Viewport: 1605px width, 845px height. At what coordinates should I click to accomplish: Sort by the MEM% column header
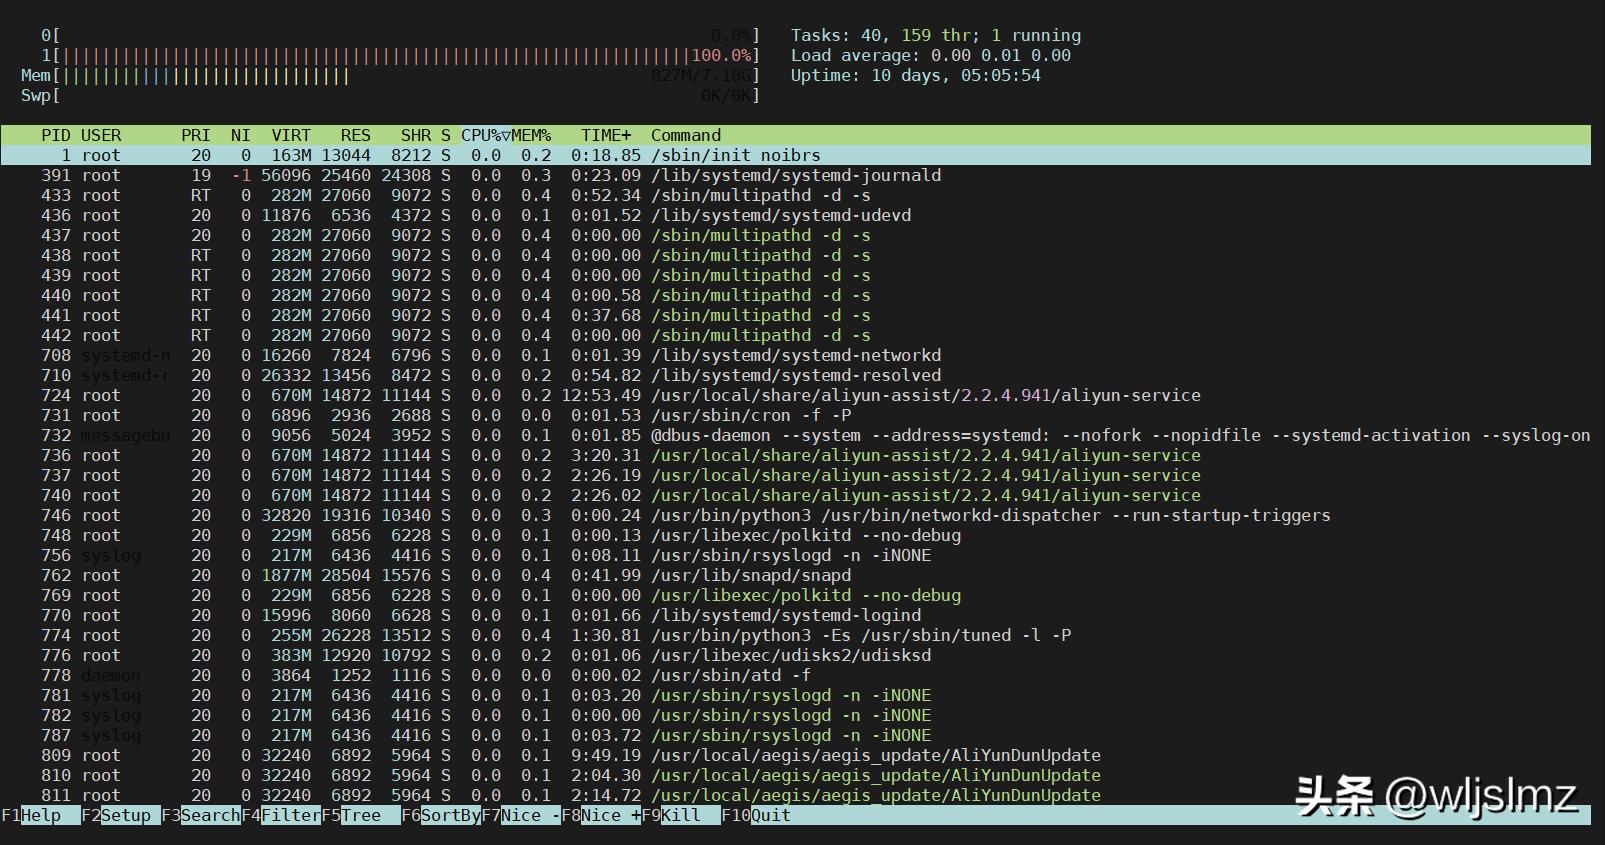[531, 135]
